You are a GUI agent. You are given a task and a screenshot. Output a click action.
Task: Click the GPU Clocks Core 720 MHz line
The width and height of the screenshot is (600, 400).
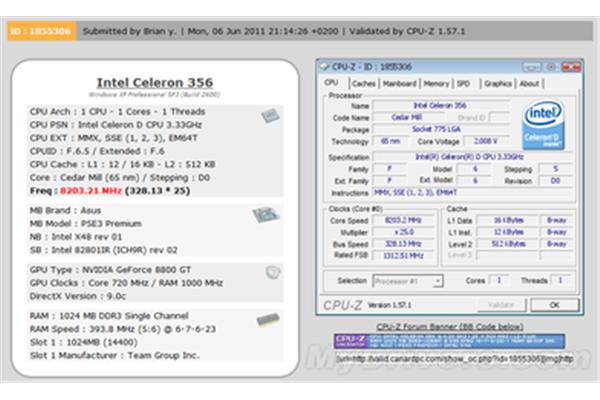pos(126,283)
